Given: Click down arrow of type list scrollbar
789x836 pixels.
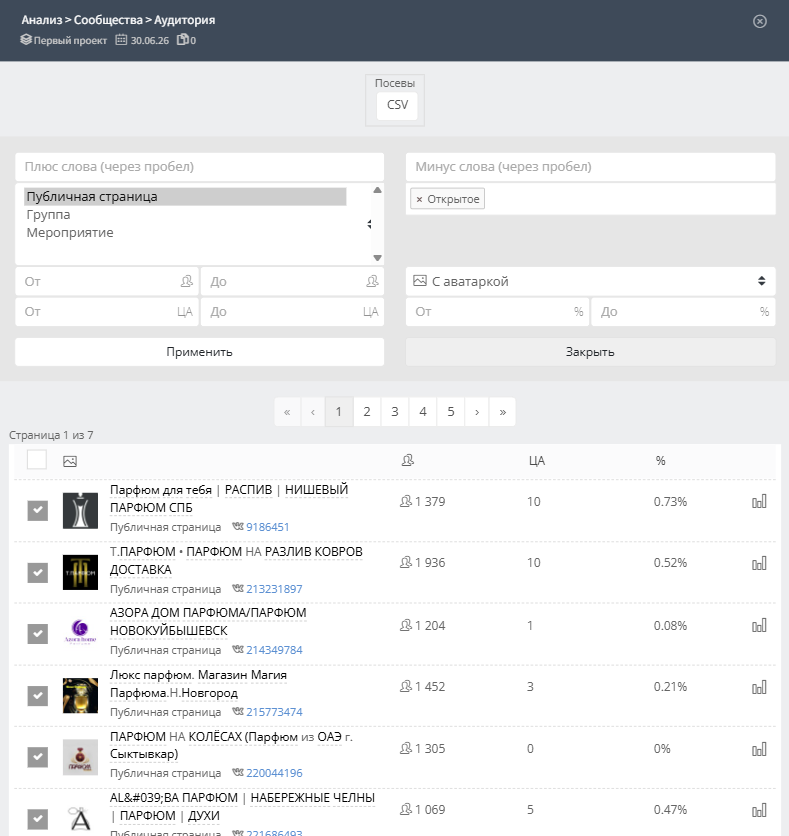Looking at the screenshot, I should pos(377,258).
